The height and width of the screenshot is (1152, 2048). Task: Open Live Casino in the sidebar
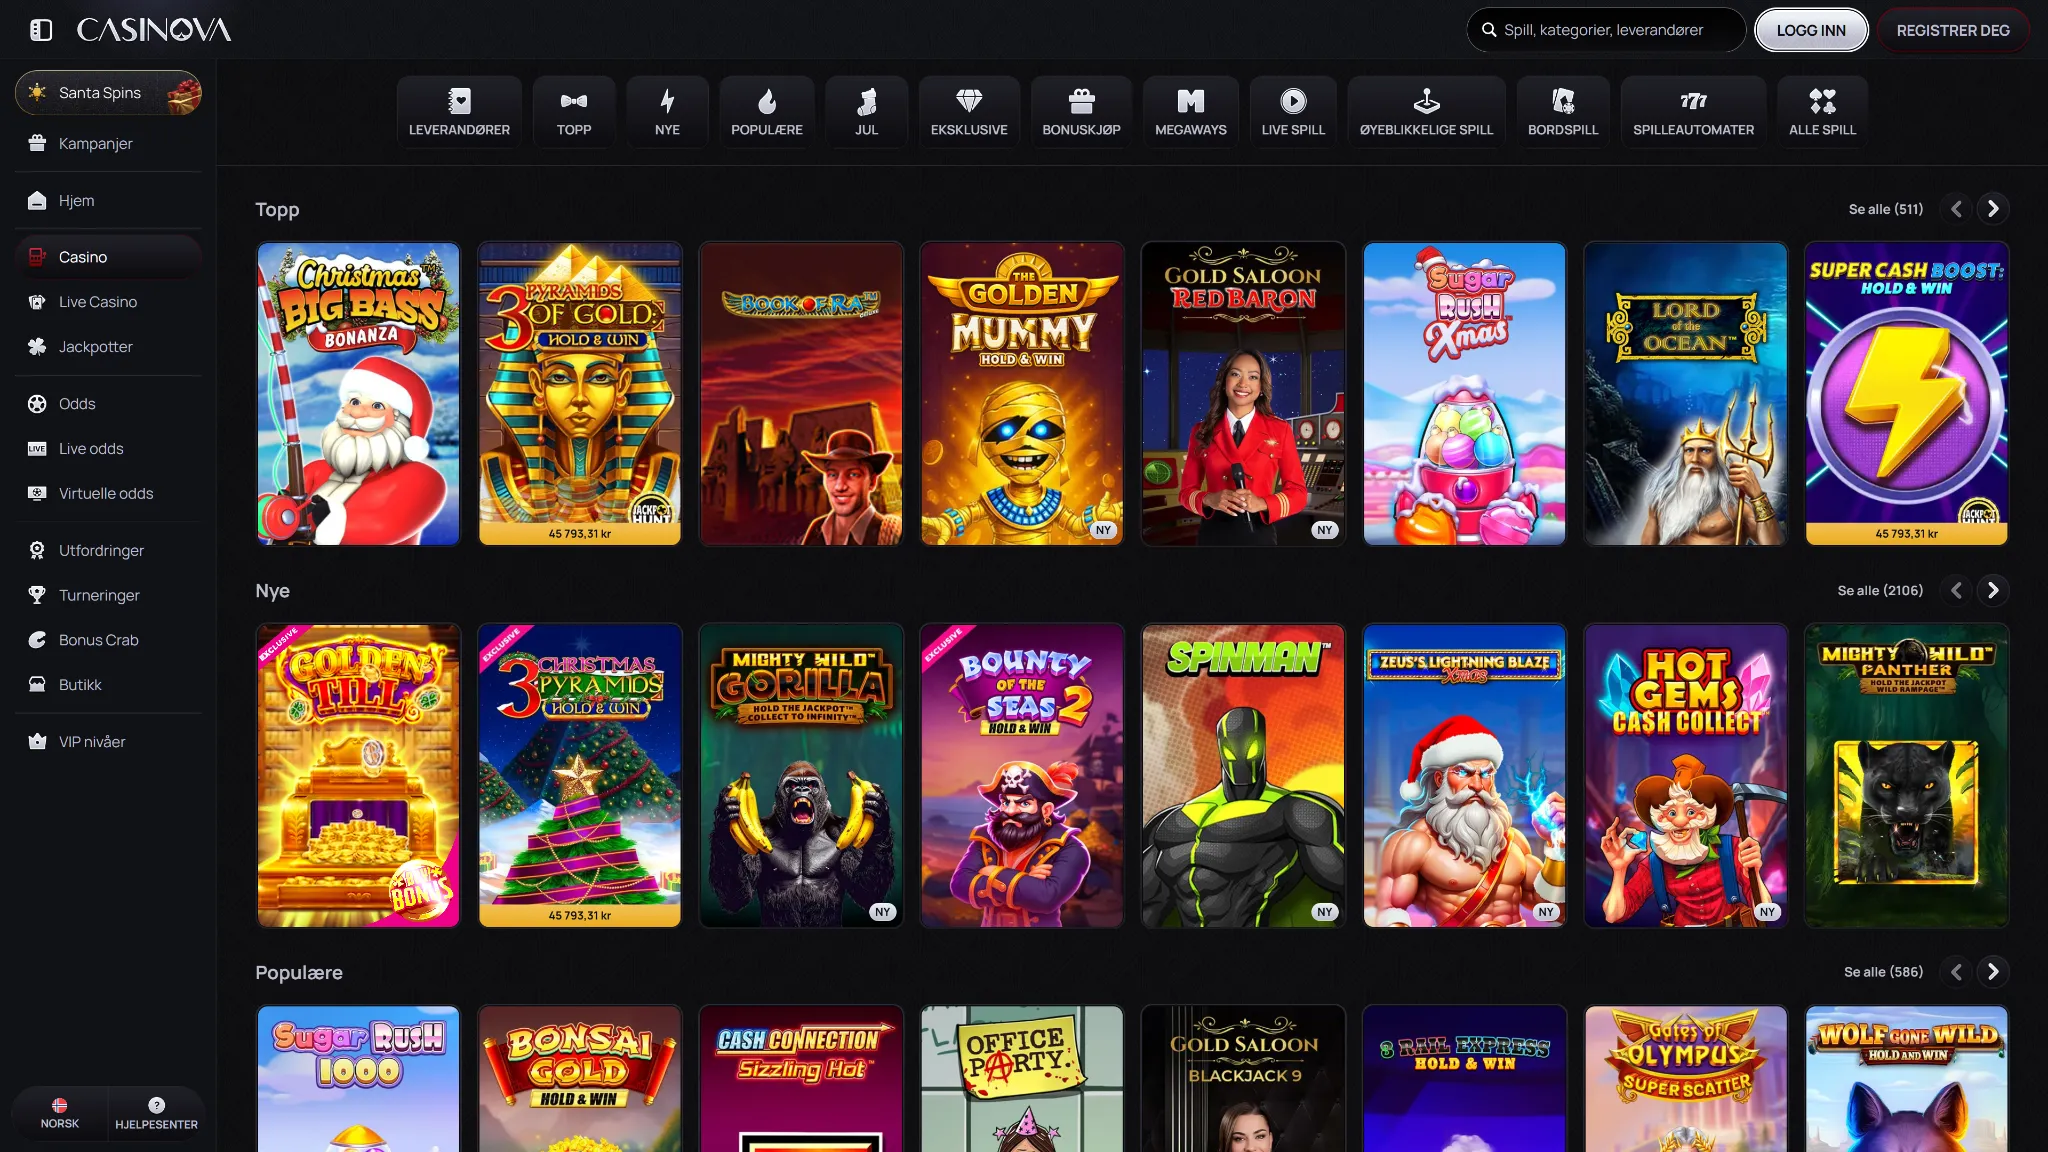(x=97, y=302)
